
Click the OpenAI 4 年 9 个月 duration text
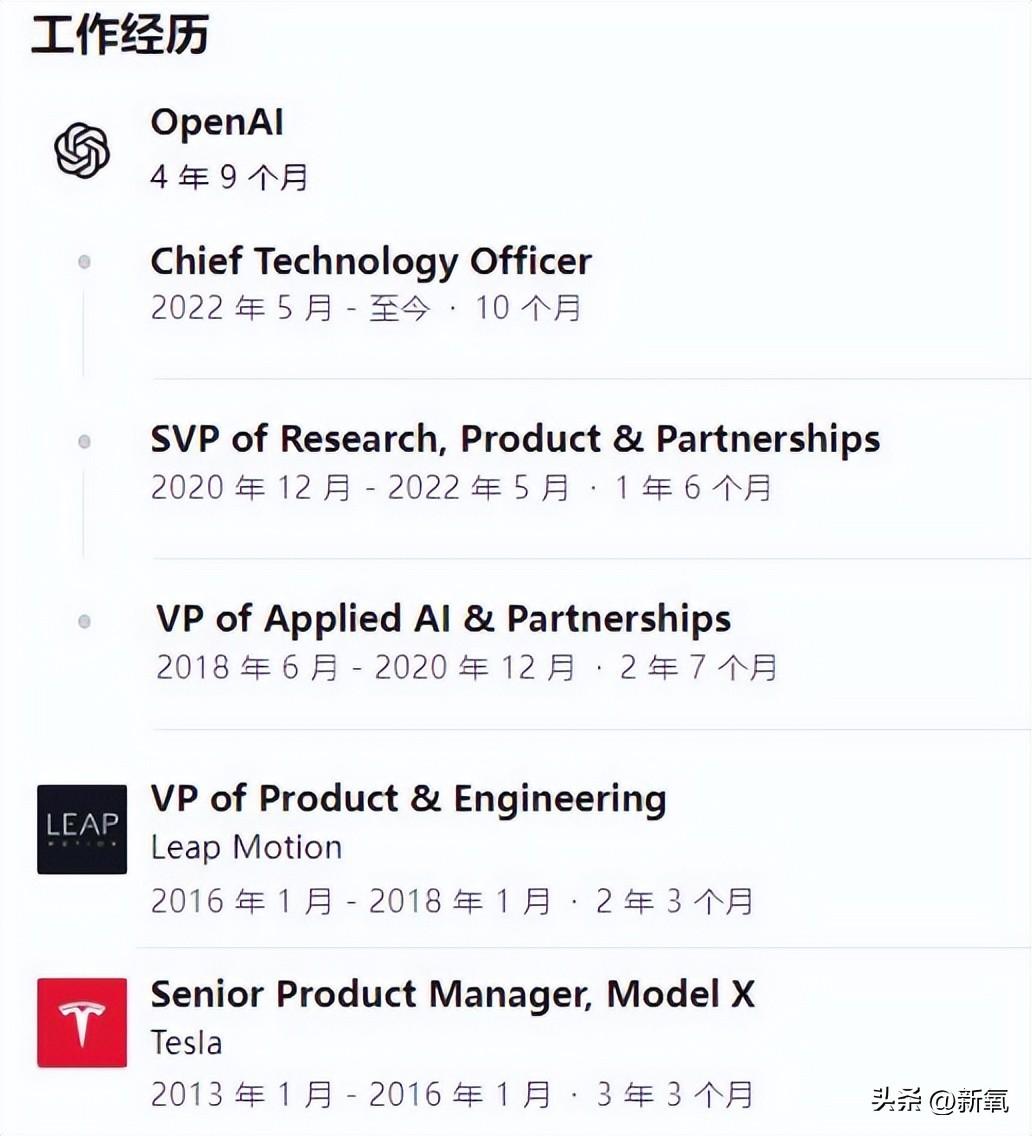click(229, 177)
